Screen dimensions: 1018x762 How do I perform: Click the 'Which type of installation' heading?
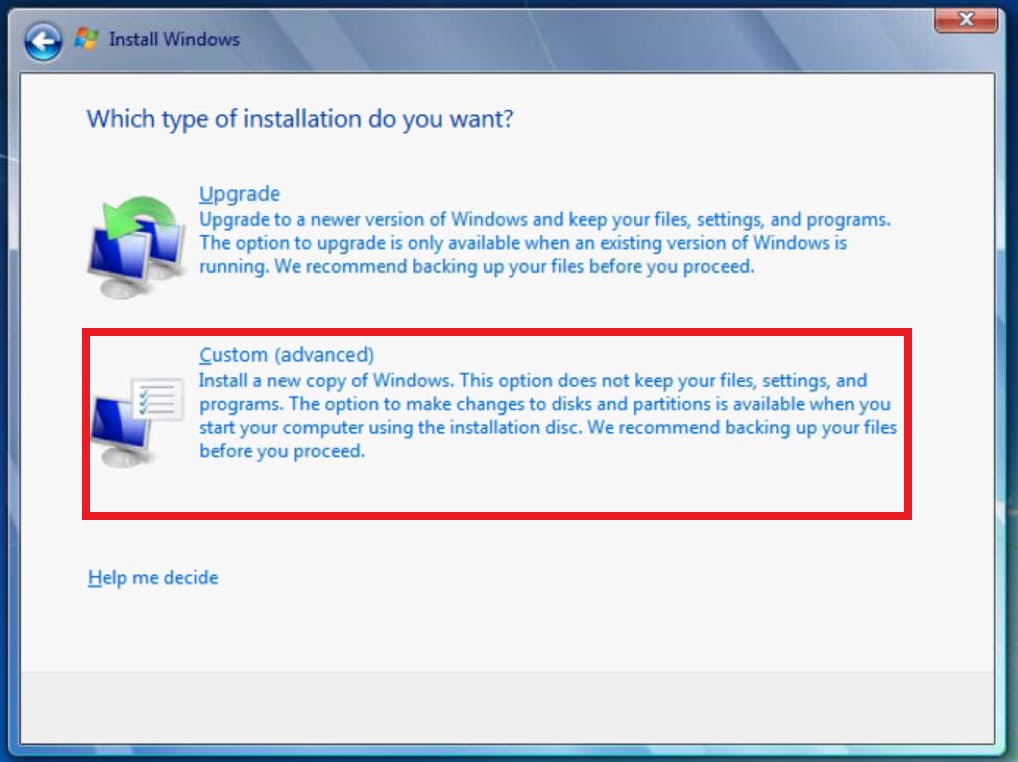[300, 119]
